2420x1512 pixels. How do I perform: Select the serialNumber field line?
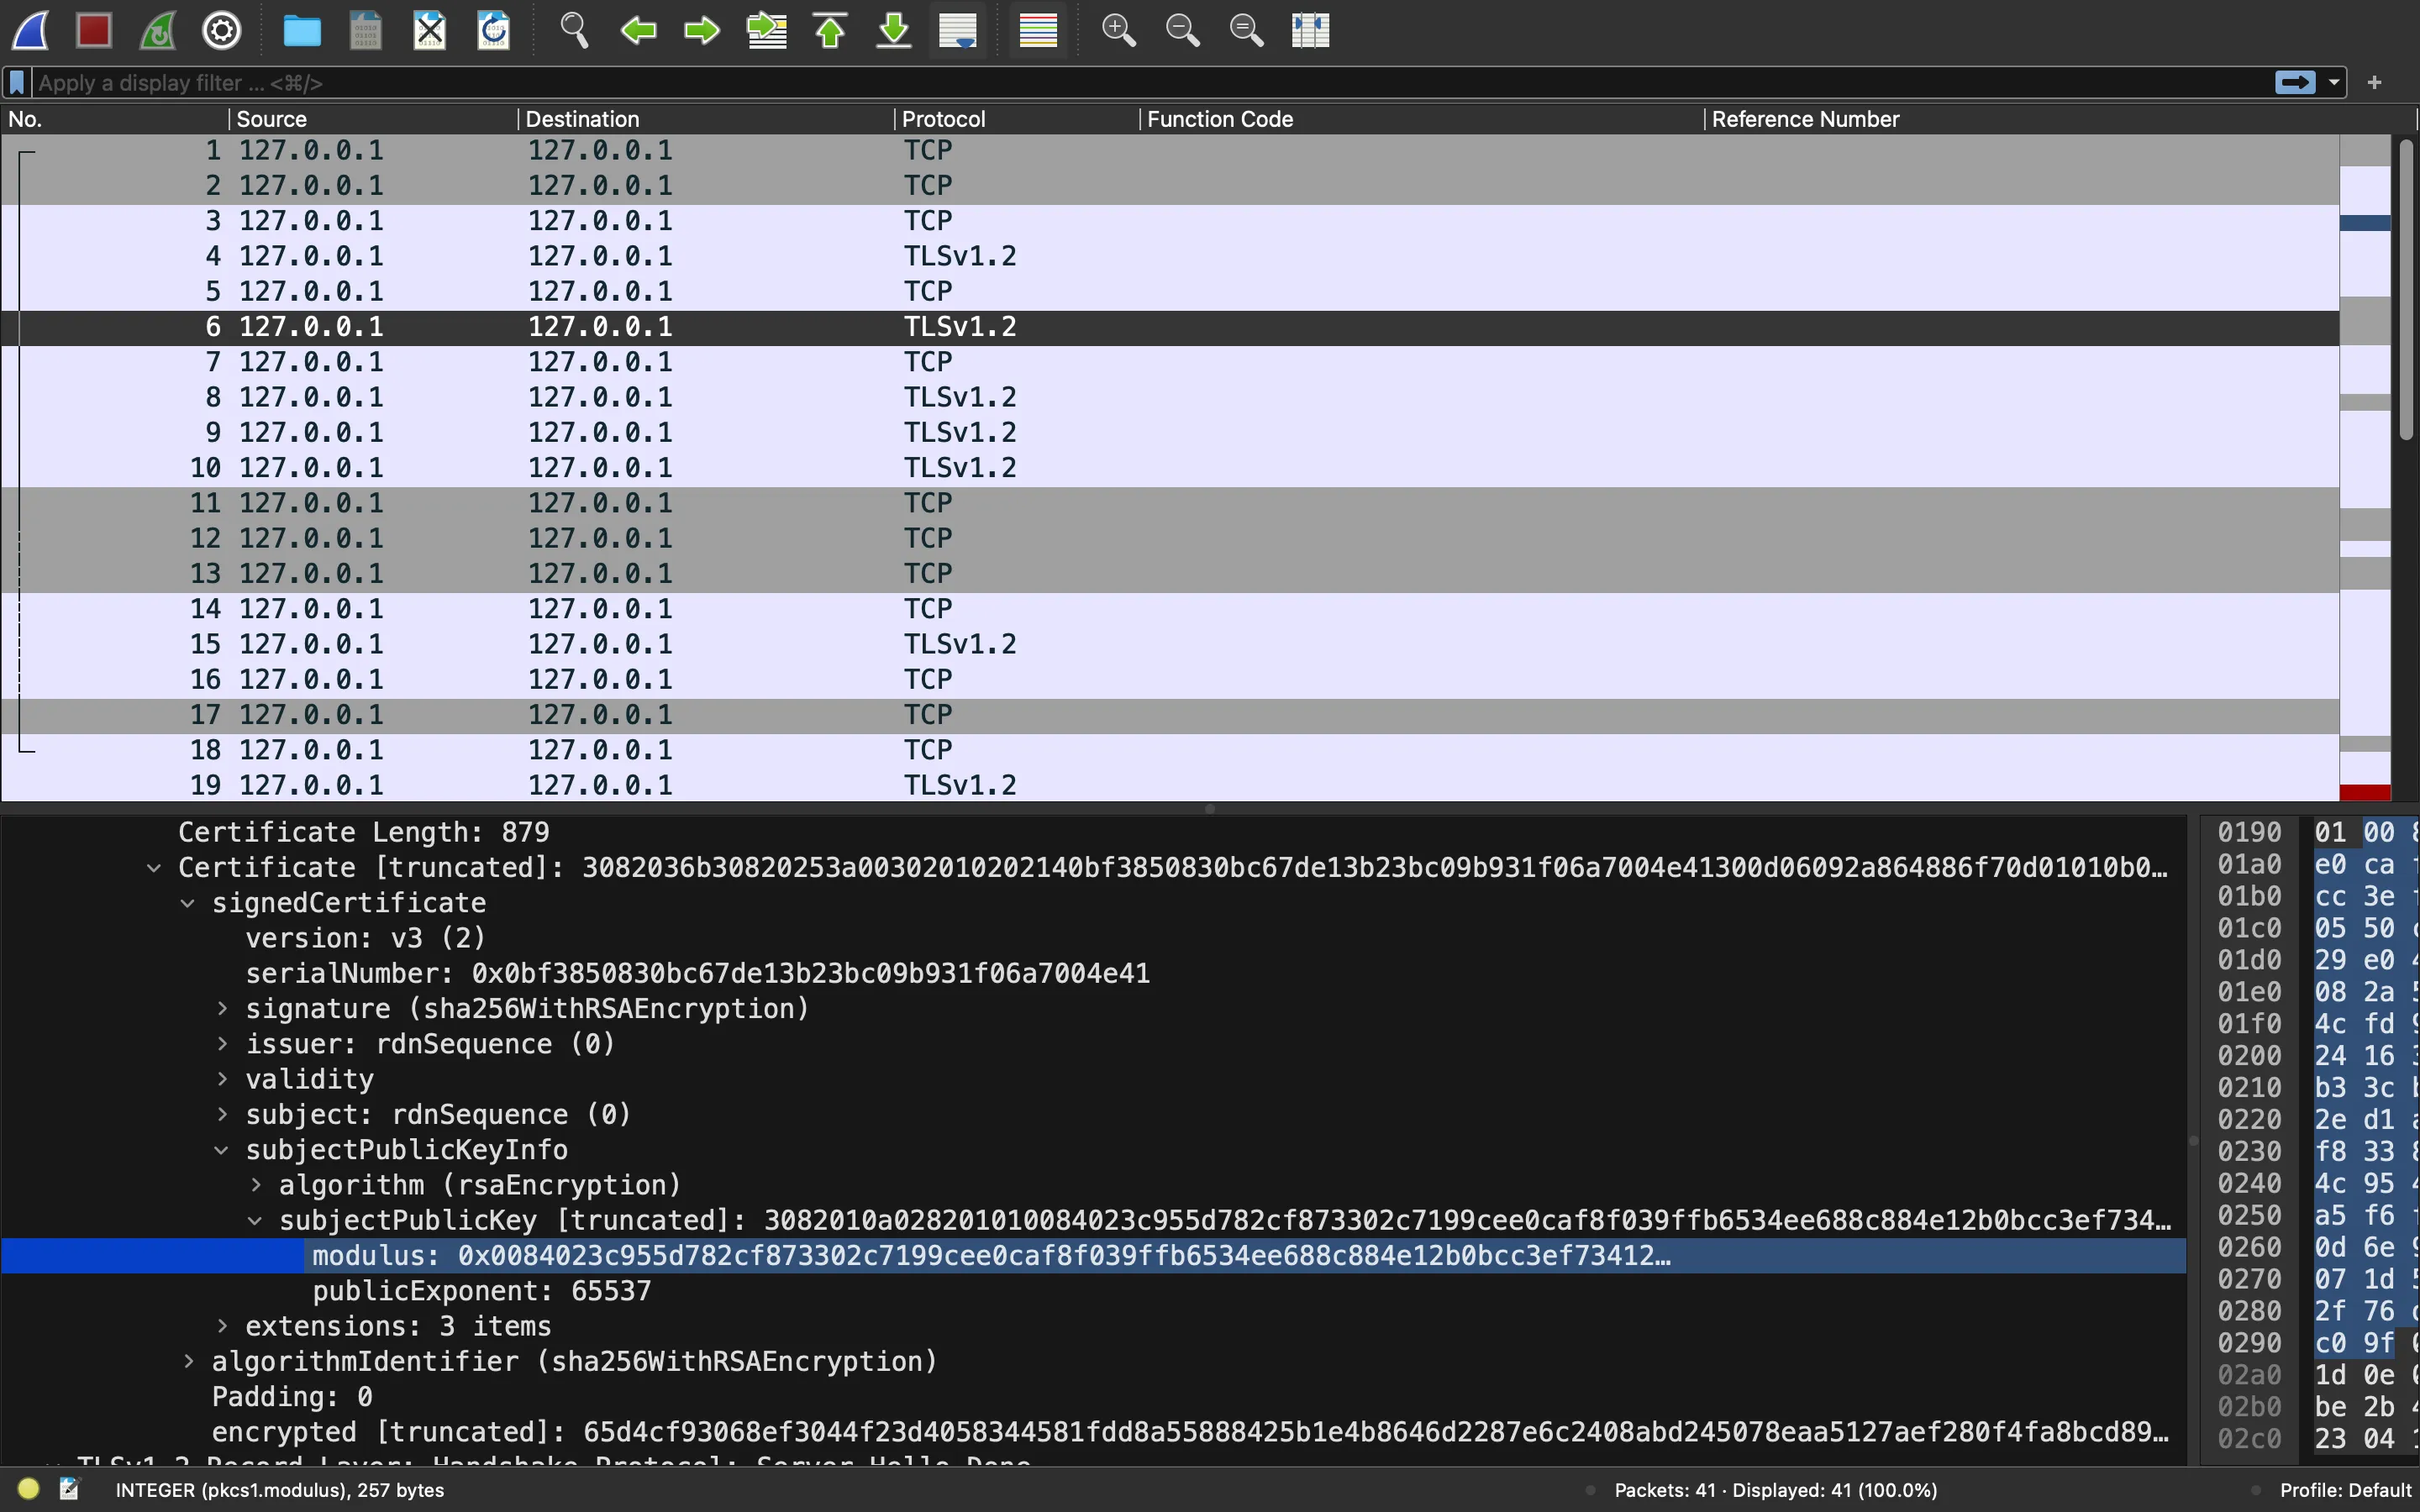tap(1093, 973)
